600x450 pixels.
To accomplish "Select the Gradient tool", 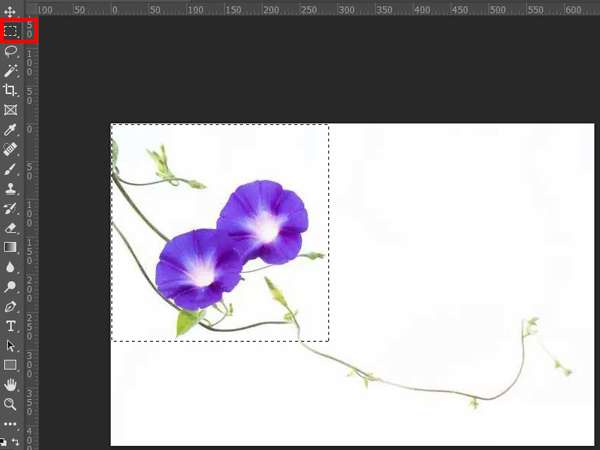I will [11, 247].
